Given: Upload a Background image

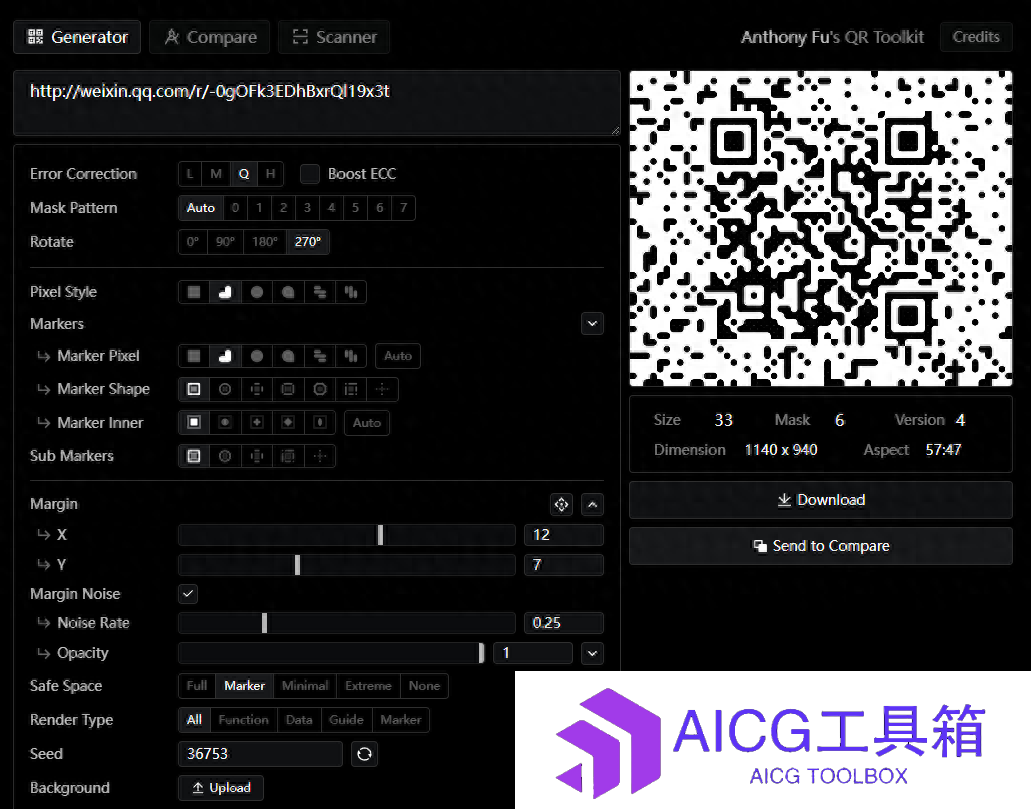Looking at the screenshot, I should [x=221, y=788].
